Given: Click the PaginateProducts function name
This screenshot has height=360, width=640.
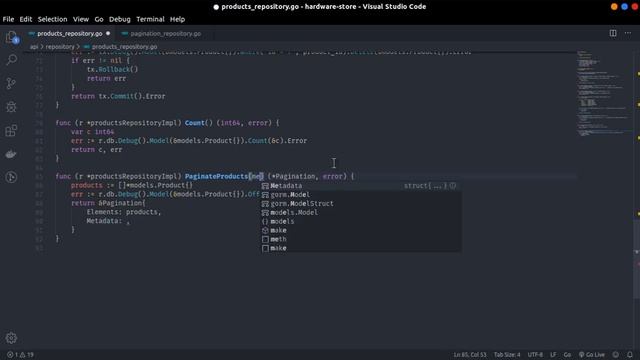Looking at the screenshot, I should tap(216, 176).
